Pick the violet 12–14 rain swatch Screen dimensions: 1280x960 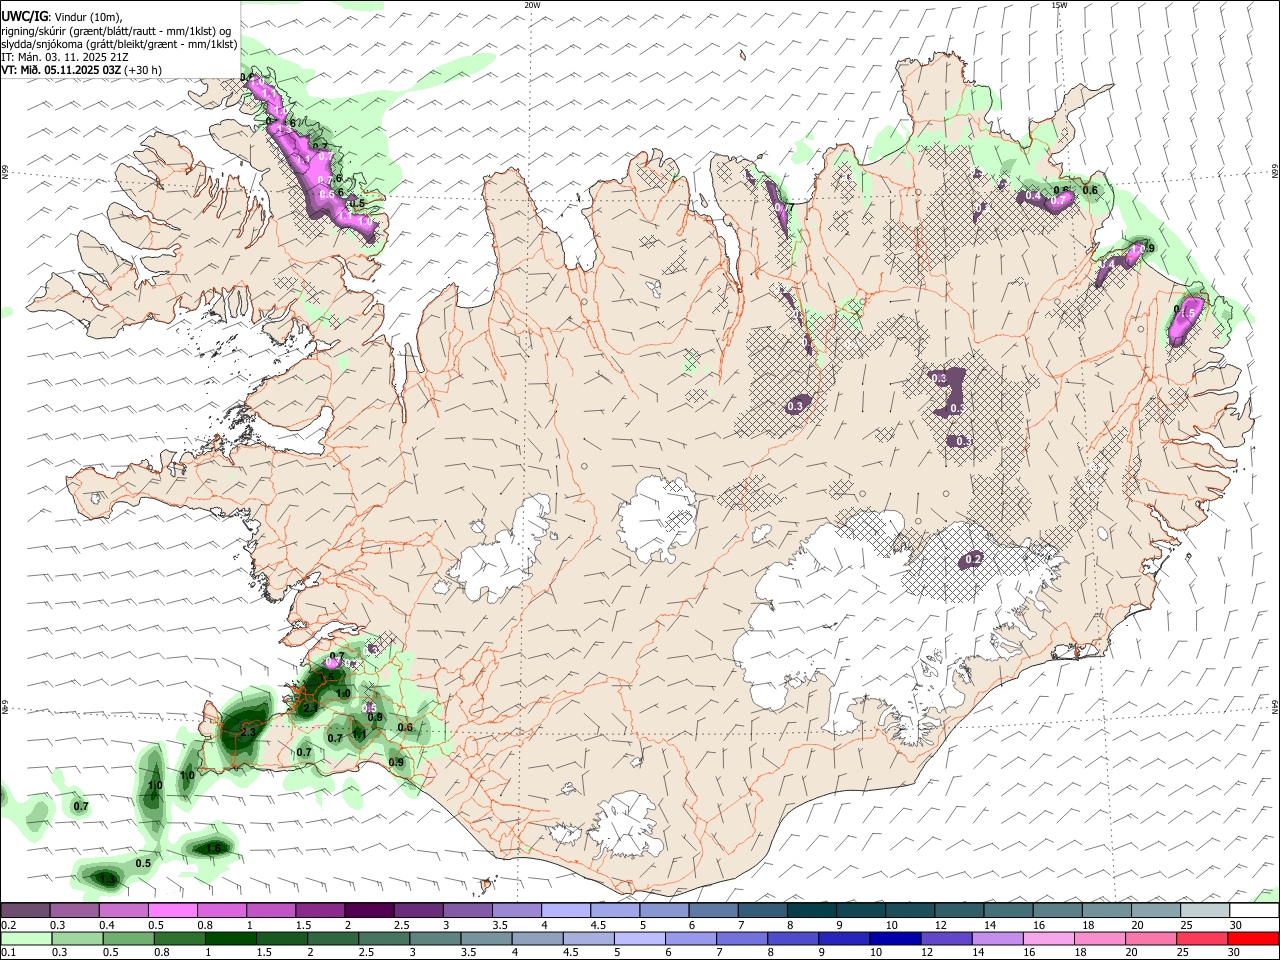tap(945, 939)
